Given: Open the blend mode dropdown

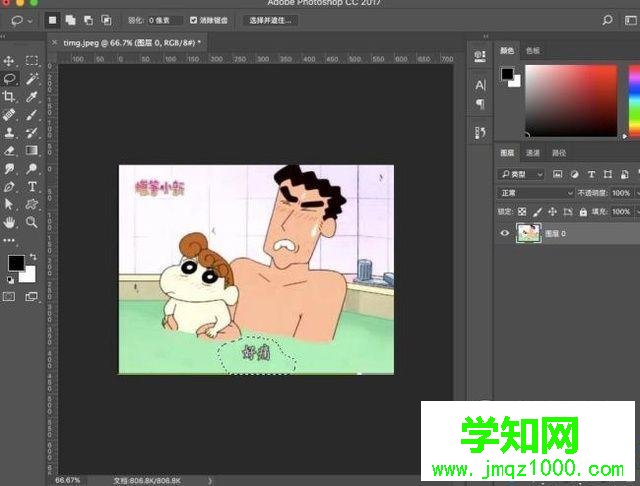Looking at the screenshot, I should tap(536, 193).
